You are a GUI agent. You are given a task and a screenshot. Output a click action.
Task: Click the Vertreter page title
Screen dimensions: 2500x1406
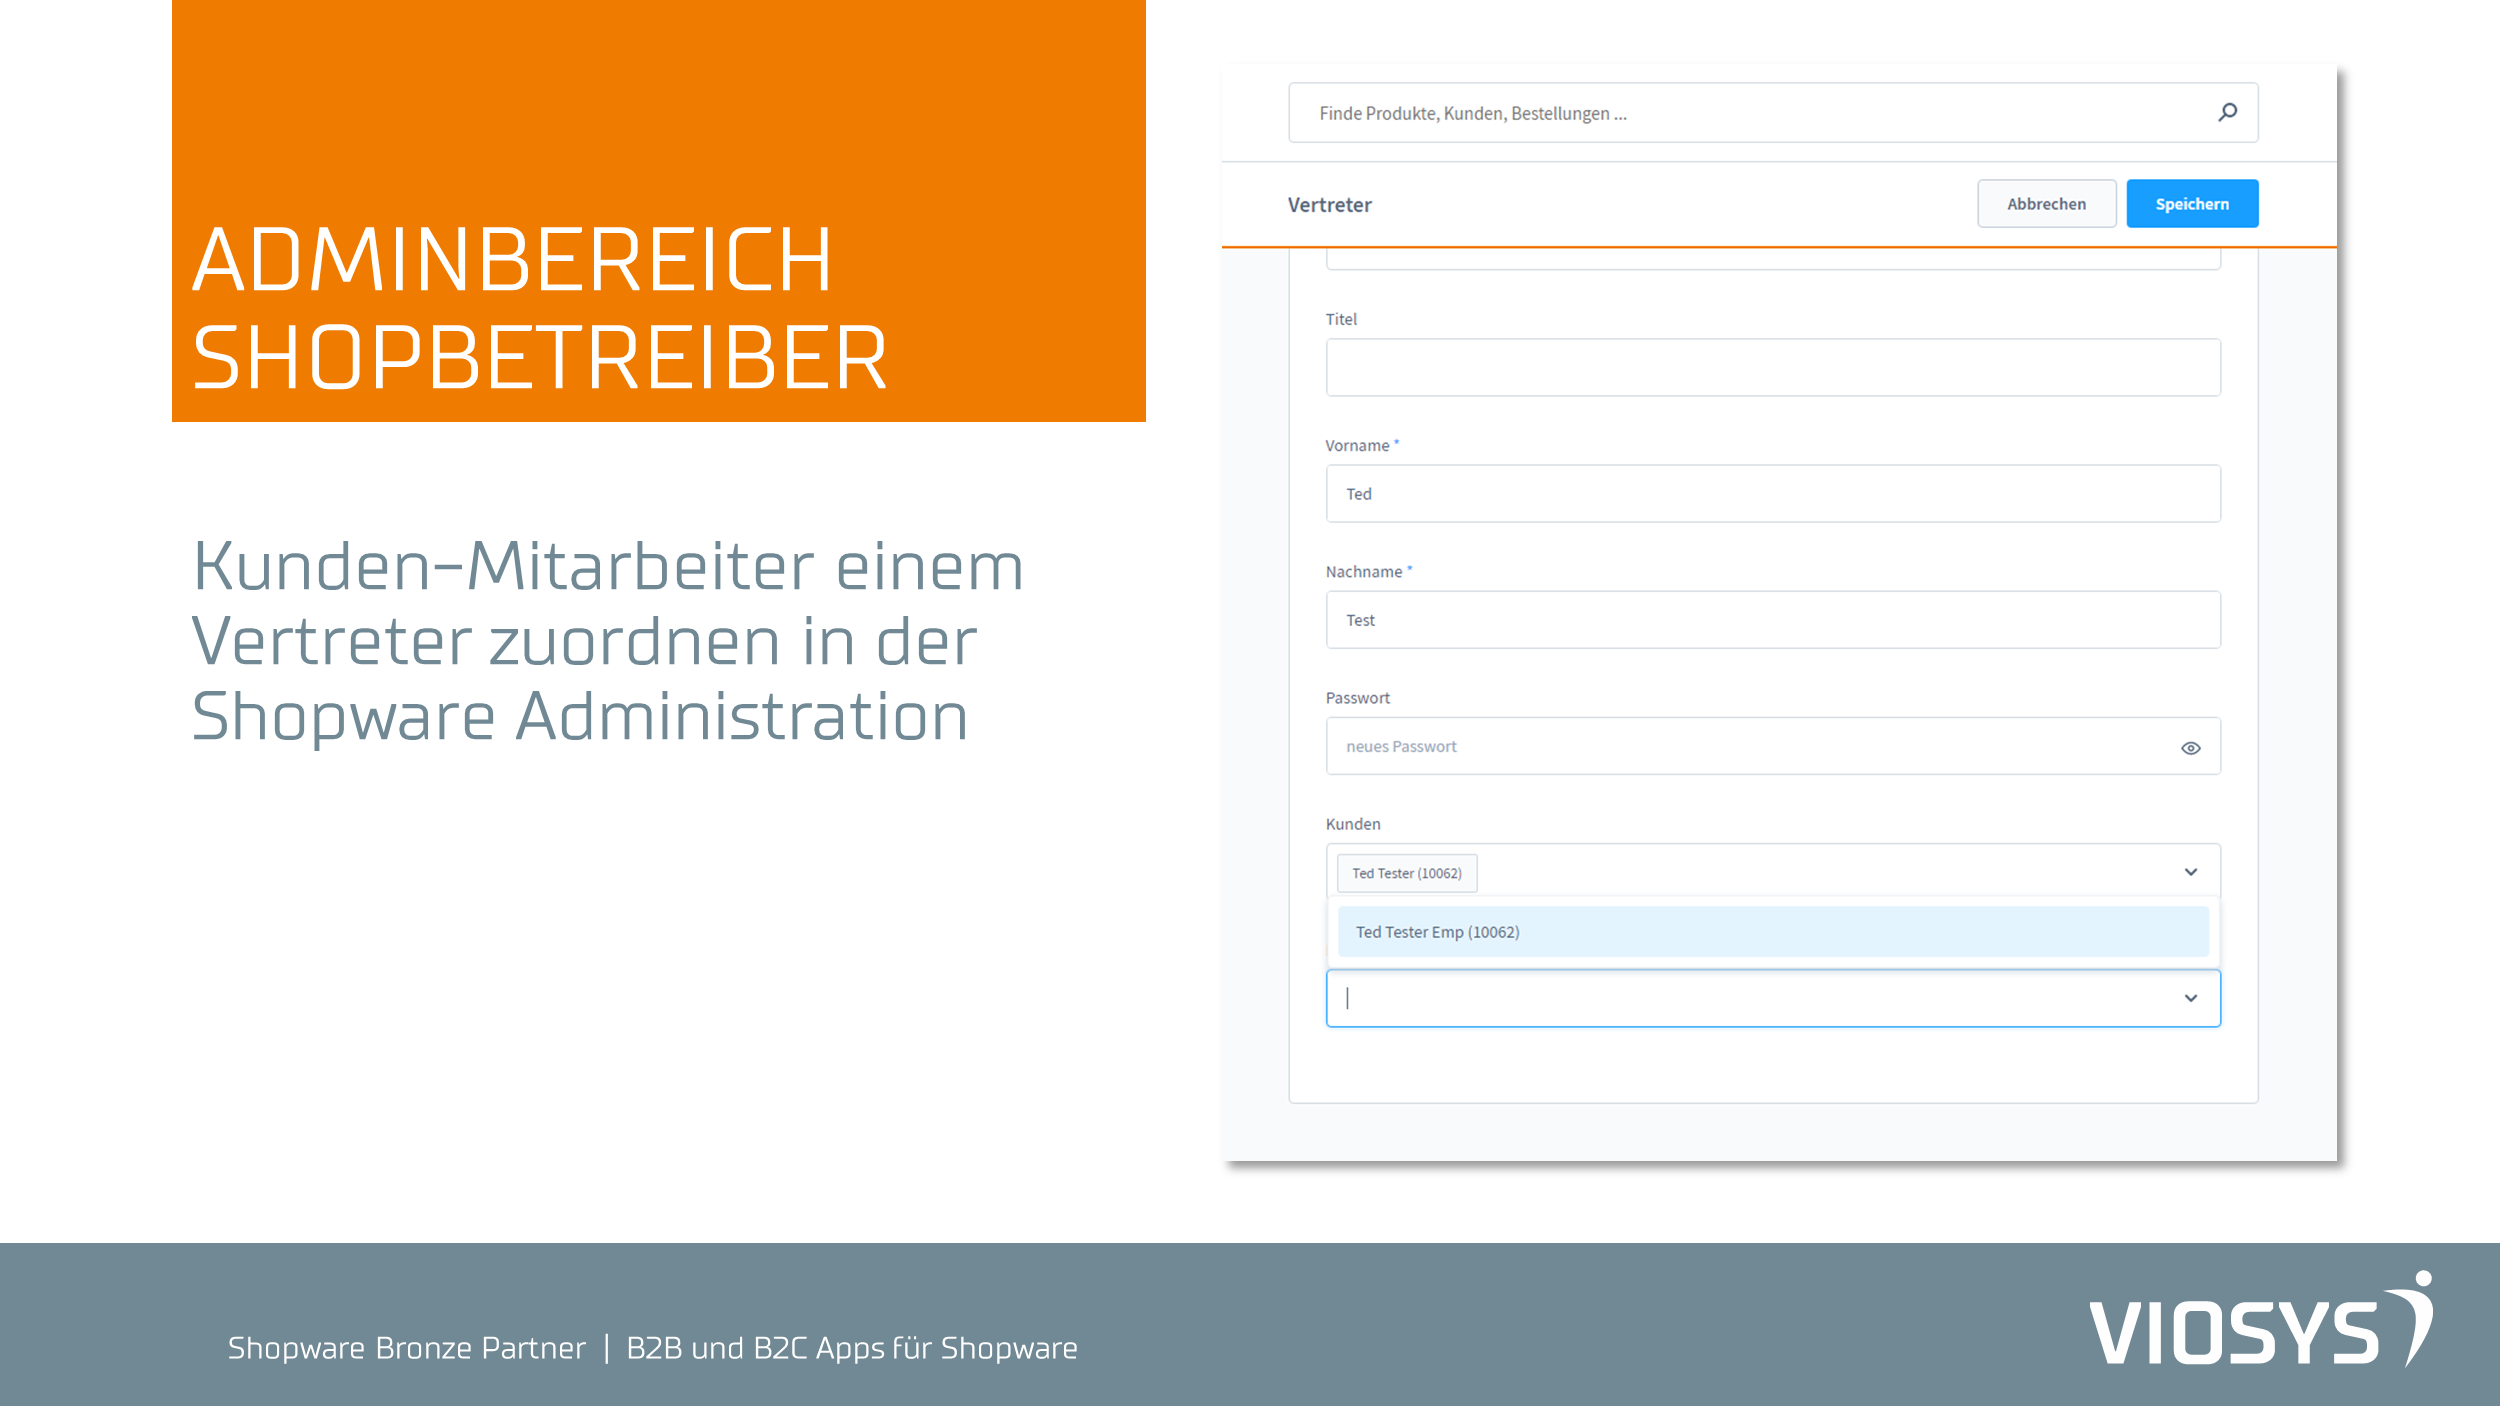(x=1329, y=205)
